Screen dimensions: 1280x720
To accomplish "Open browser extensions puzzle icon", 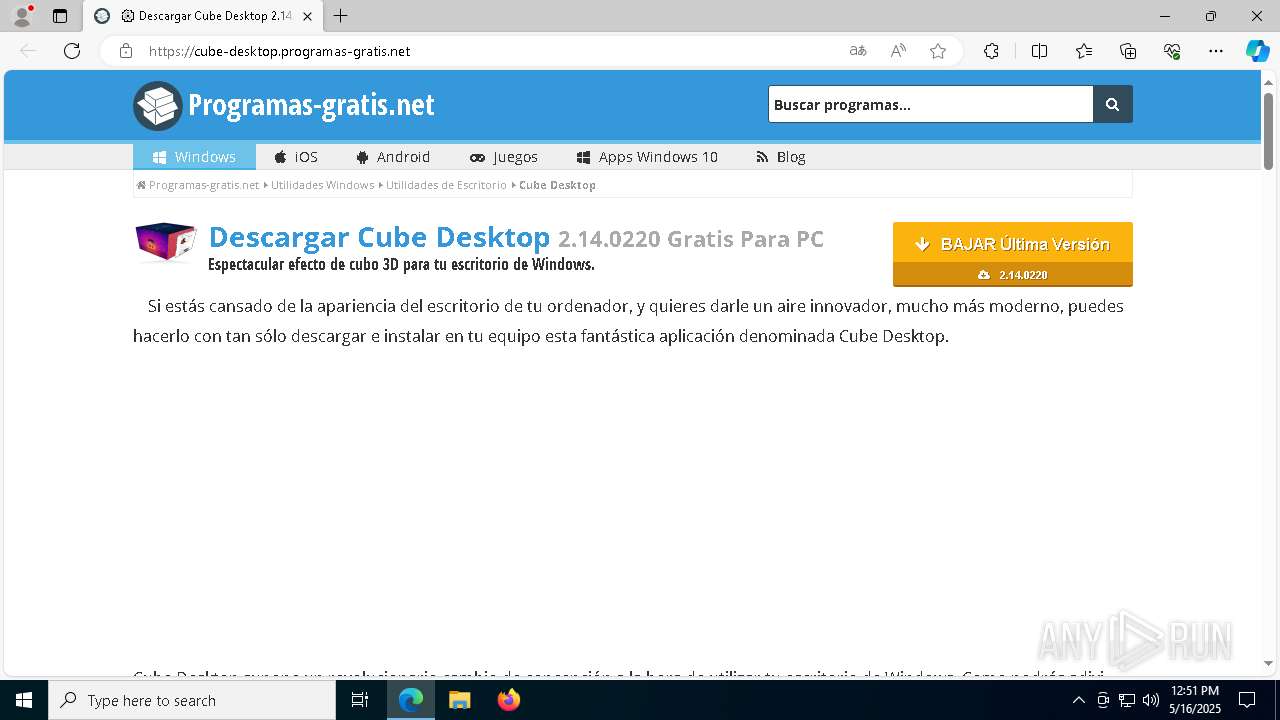I will pyautogui.click(x=991, y=51).
